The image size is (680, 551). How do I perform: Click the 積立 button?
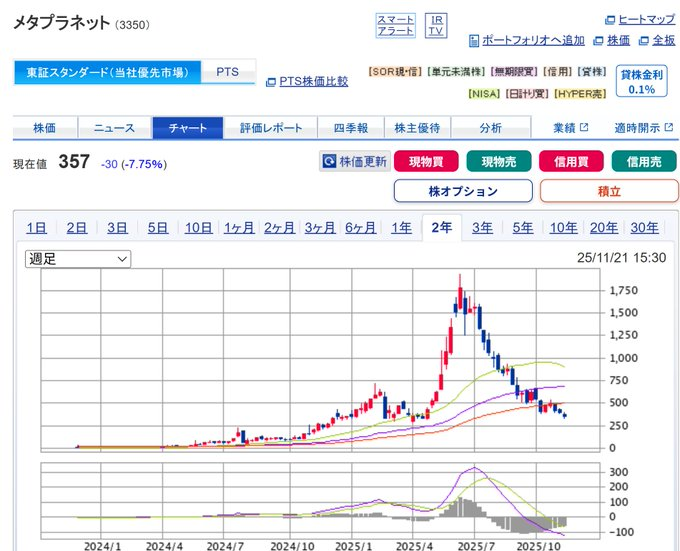tap(609, 191)
